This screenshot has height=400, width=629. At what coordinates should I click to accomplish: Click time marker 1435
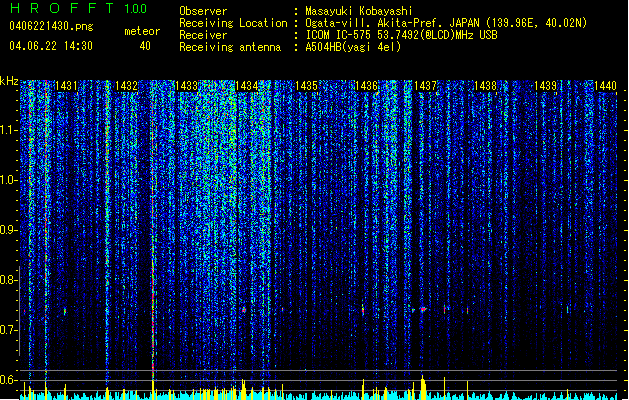click(306, 86)
